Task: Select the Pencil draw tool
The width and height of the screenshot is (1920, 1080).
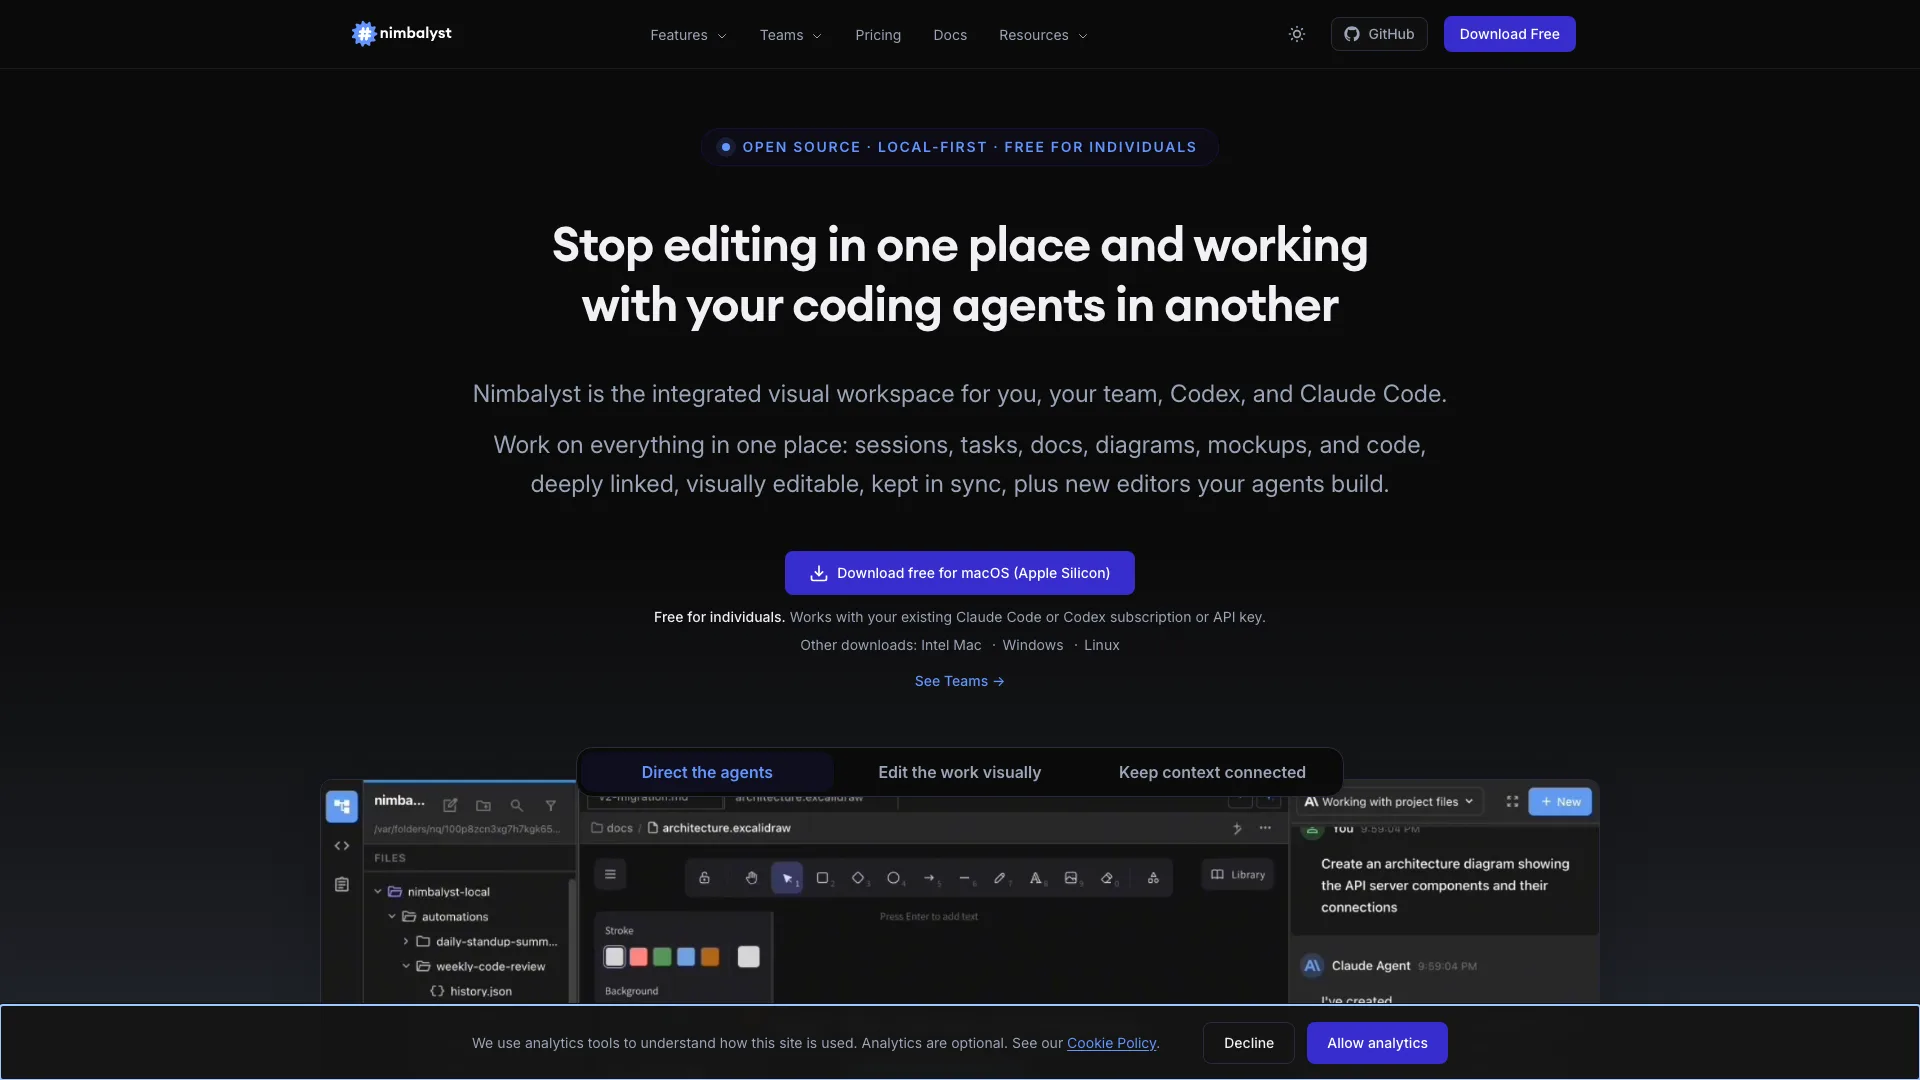Action: click(1000, 878)
